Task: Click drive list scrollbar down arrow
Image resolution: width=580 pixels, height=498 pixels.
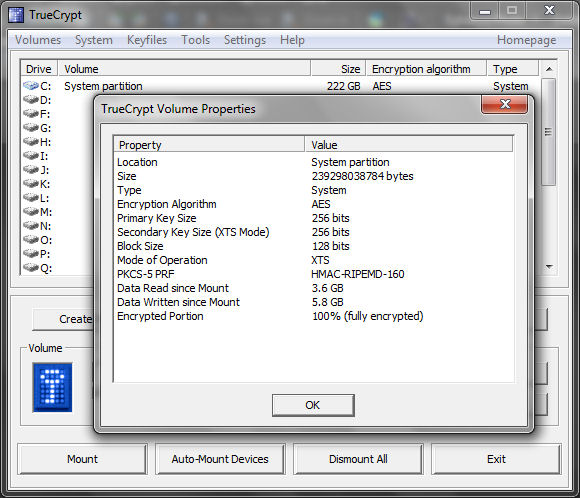Action: click(549, 267)
